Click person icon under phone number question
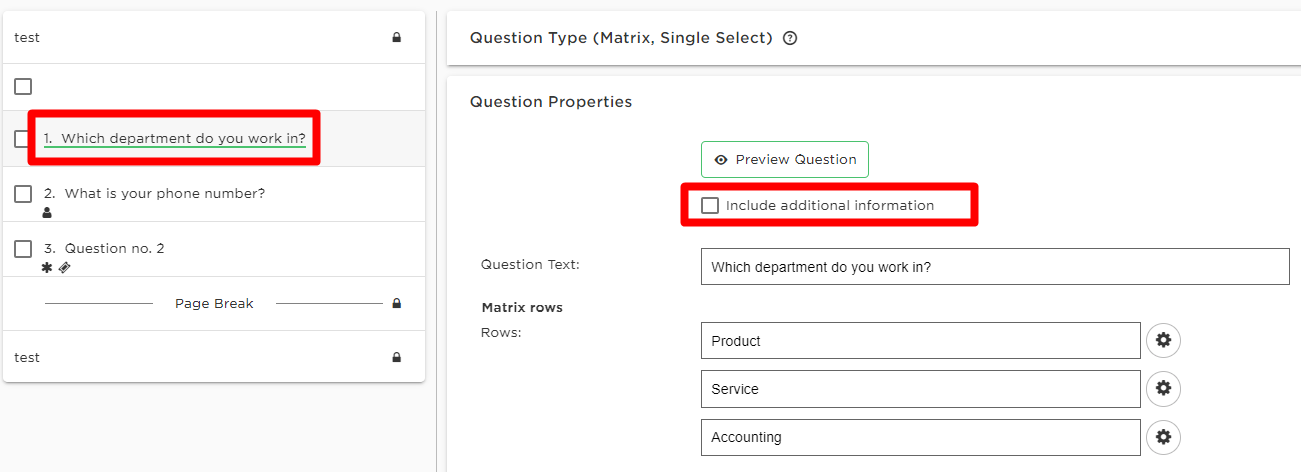Viewport: 1301px width, 472px height. point(47,212)
